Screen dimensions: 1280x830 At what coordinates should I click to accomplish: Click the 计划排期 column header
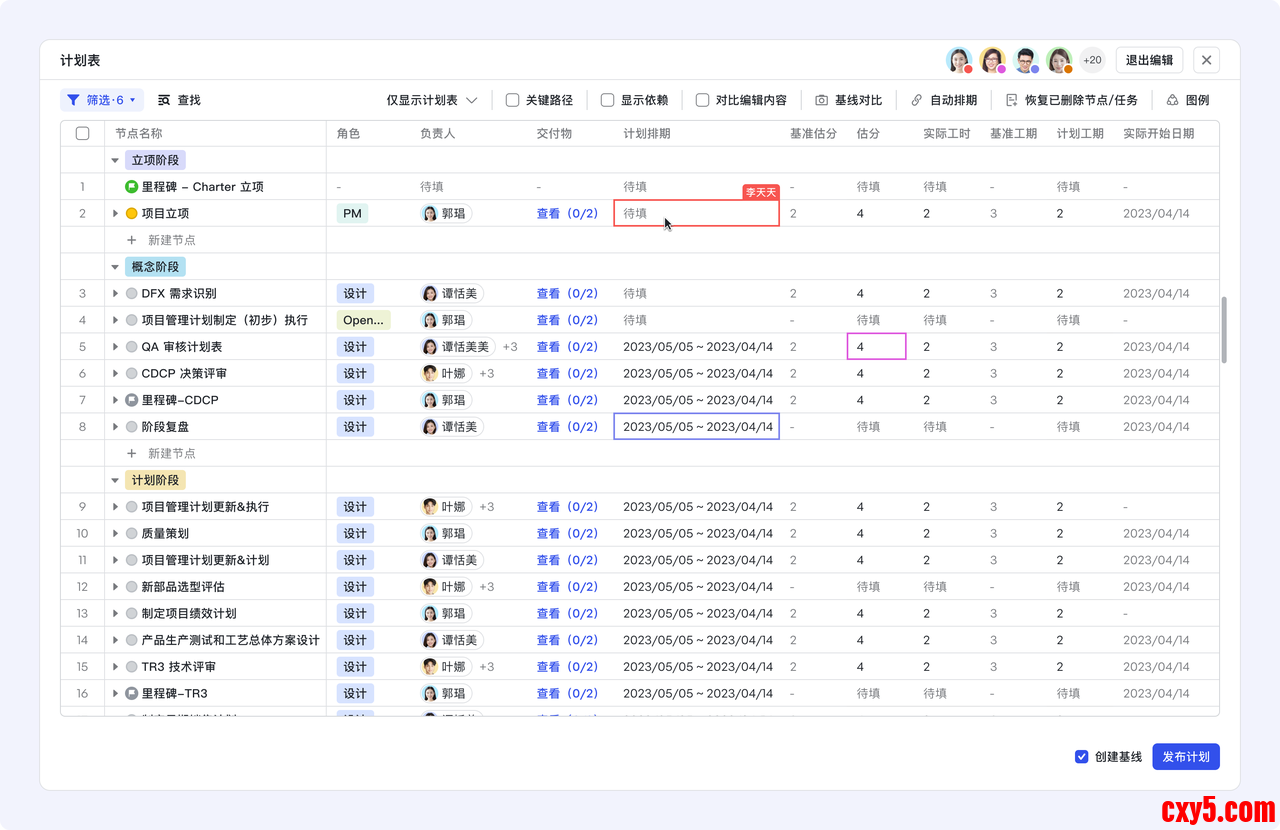coord(647,133)
